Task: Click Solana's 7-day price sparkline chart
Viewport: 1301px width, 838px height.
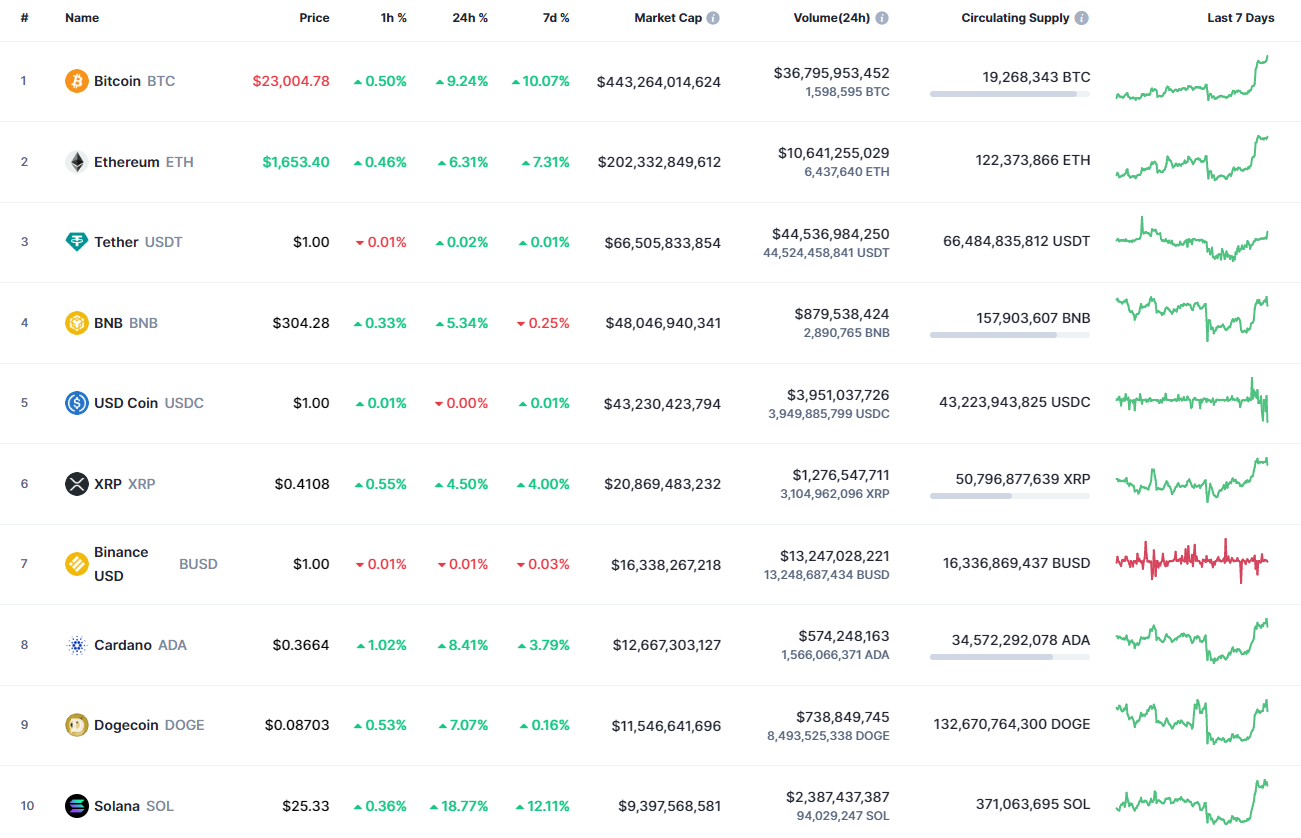Action: coord(1191,803)
